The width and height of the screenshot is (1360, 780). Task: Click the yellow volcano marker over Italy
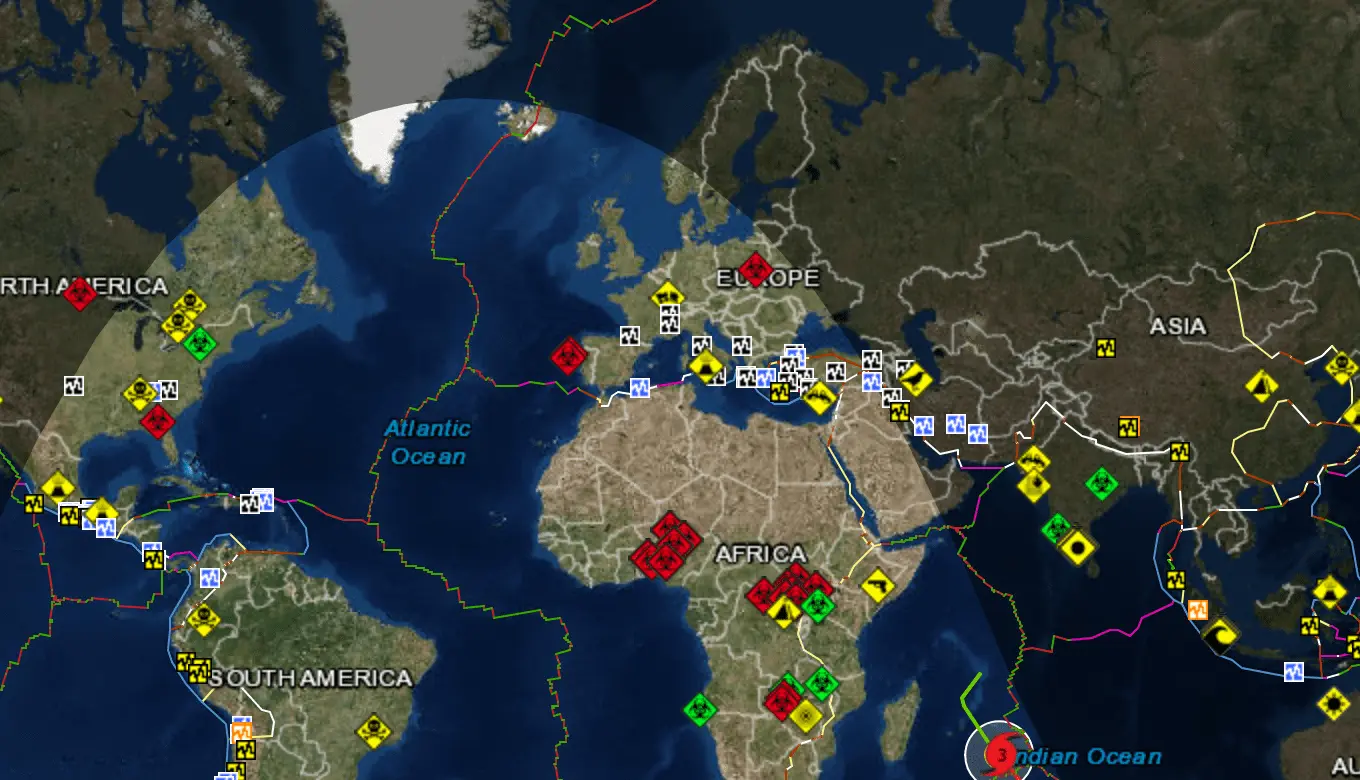706,366
